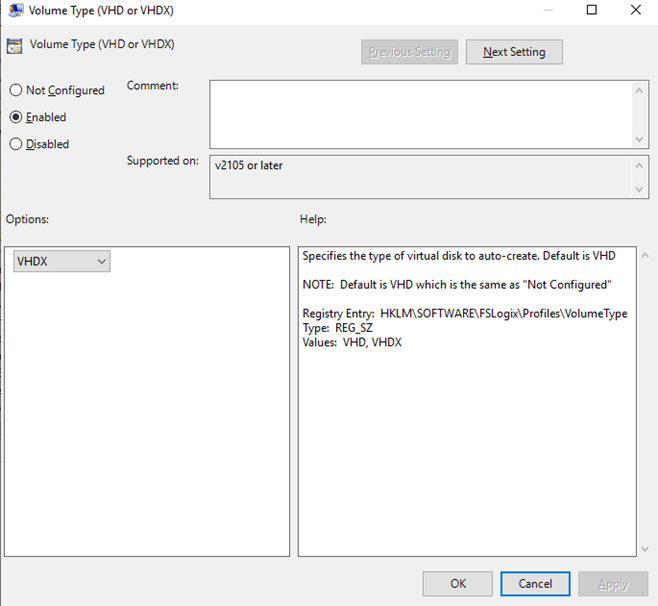
Task: Click inside the Comment text box
Action: [x=420, y=114]
